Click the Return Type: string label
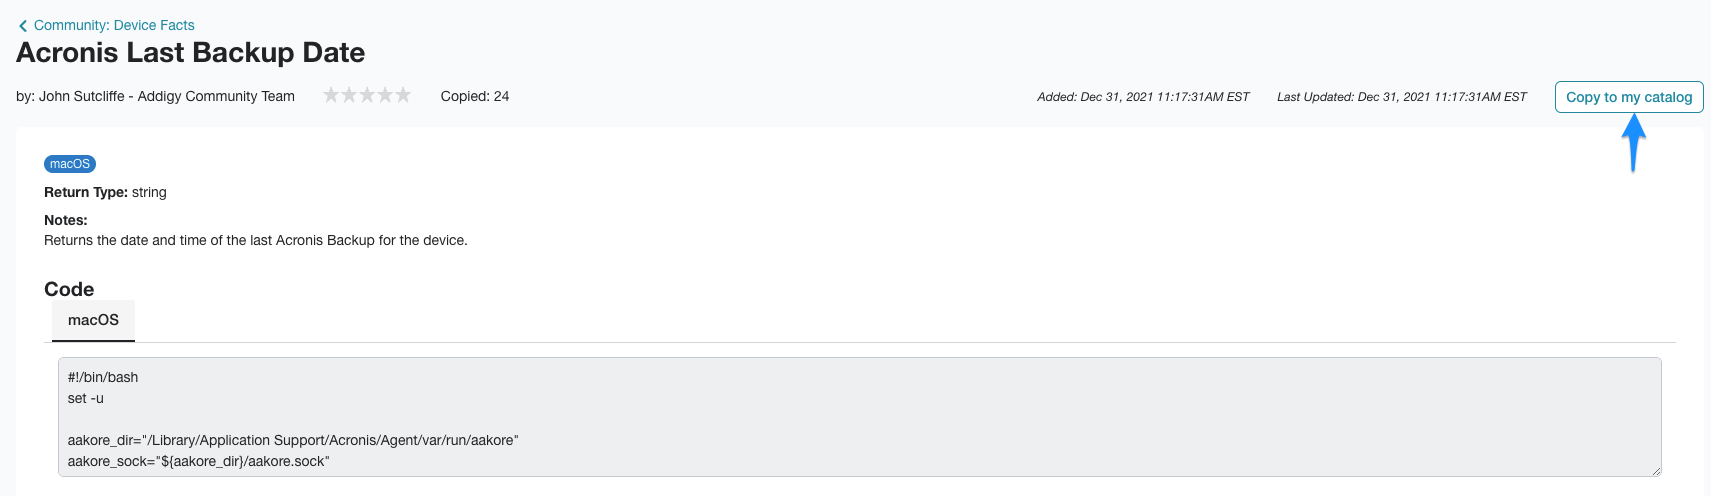This screenshot has height=496, width=1711. pos(105,192)
